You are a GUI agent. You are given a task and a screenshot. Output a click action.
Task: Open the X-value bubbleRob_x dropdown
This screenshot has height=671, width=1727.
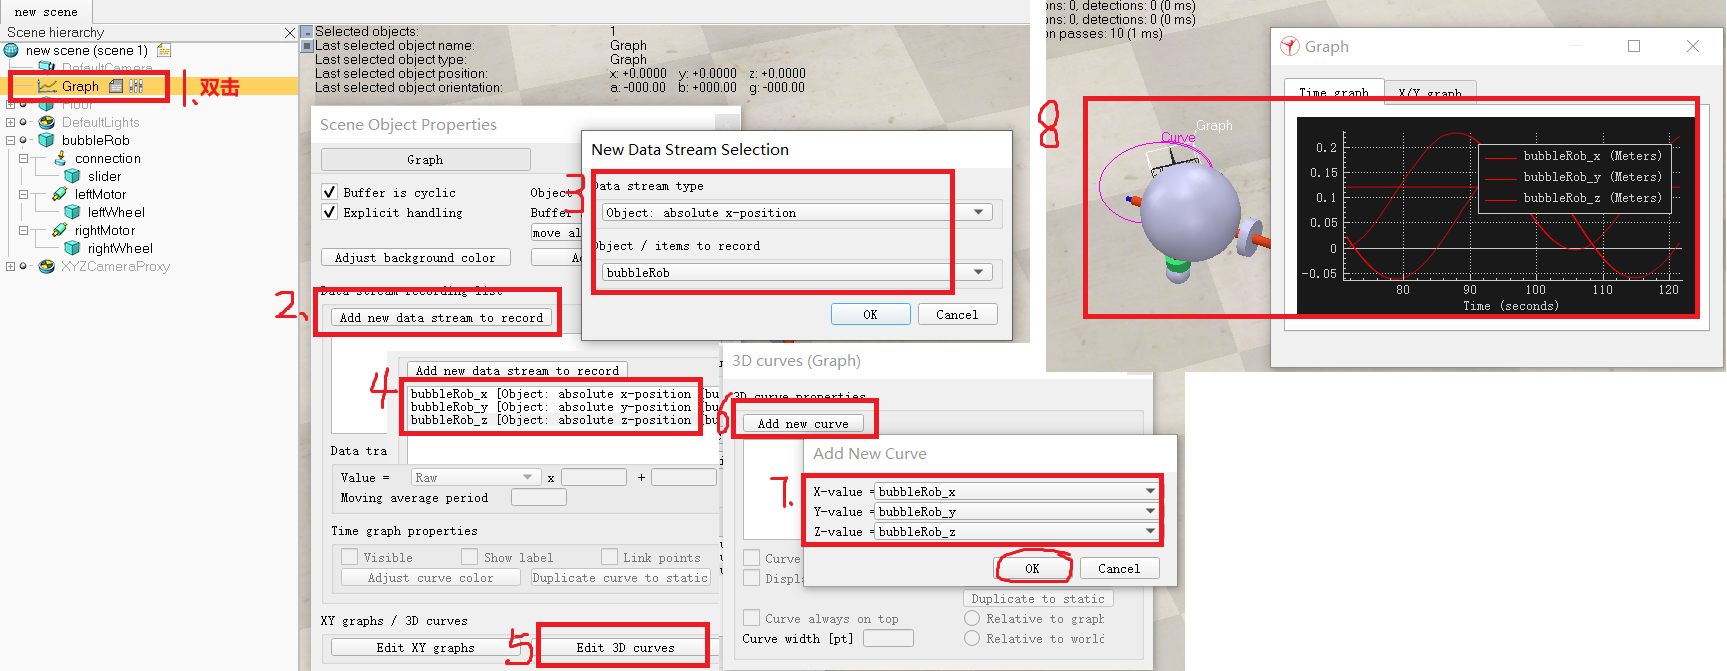[x=1017, y=491]
